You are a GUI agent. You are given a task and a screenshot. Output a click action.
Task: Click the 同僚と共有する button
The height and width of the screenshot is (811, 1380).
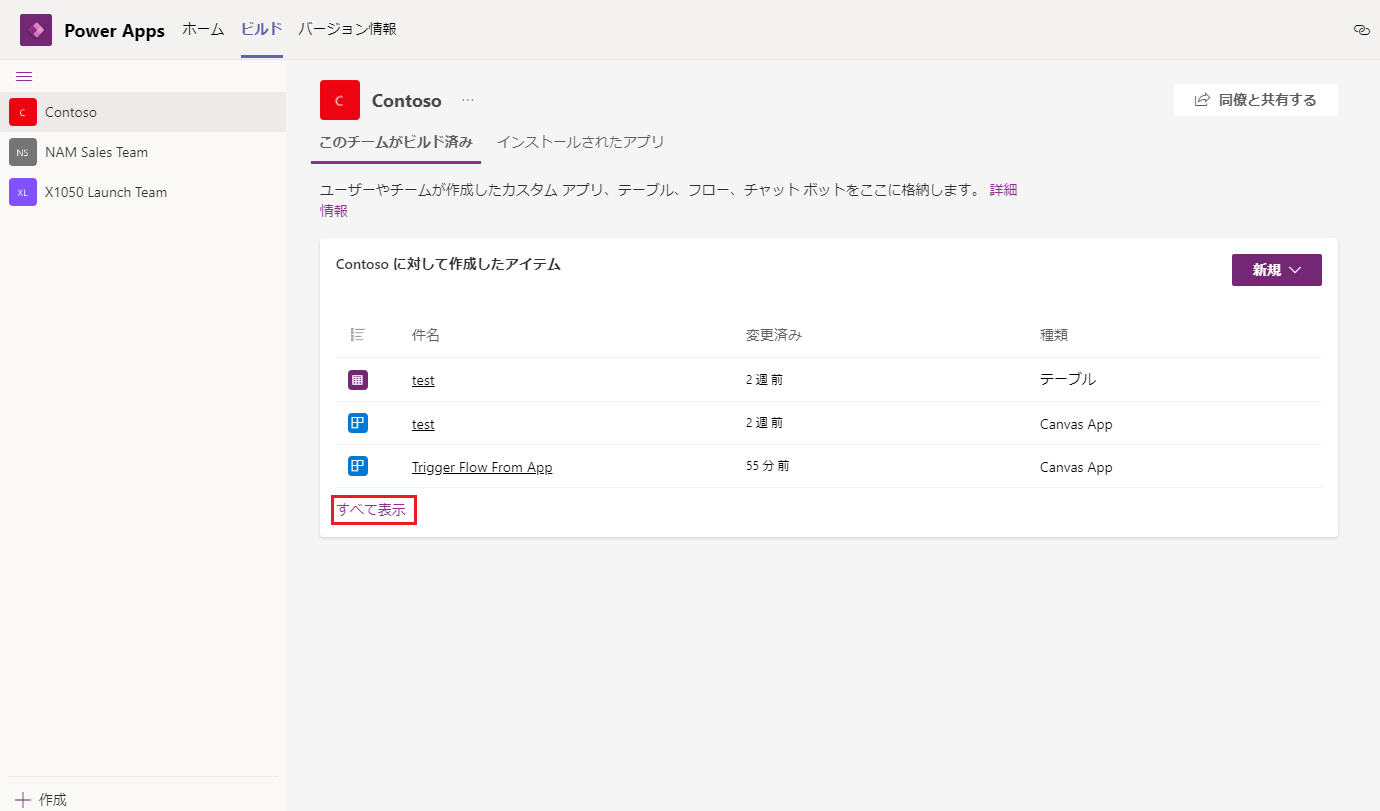click(x=1255, y=100)
